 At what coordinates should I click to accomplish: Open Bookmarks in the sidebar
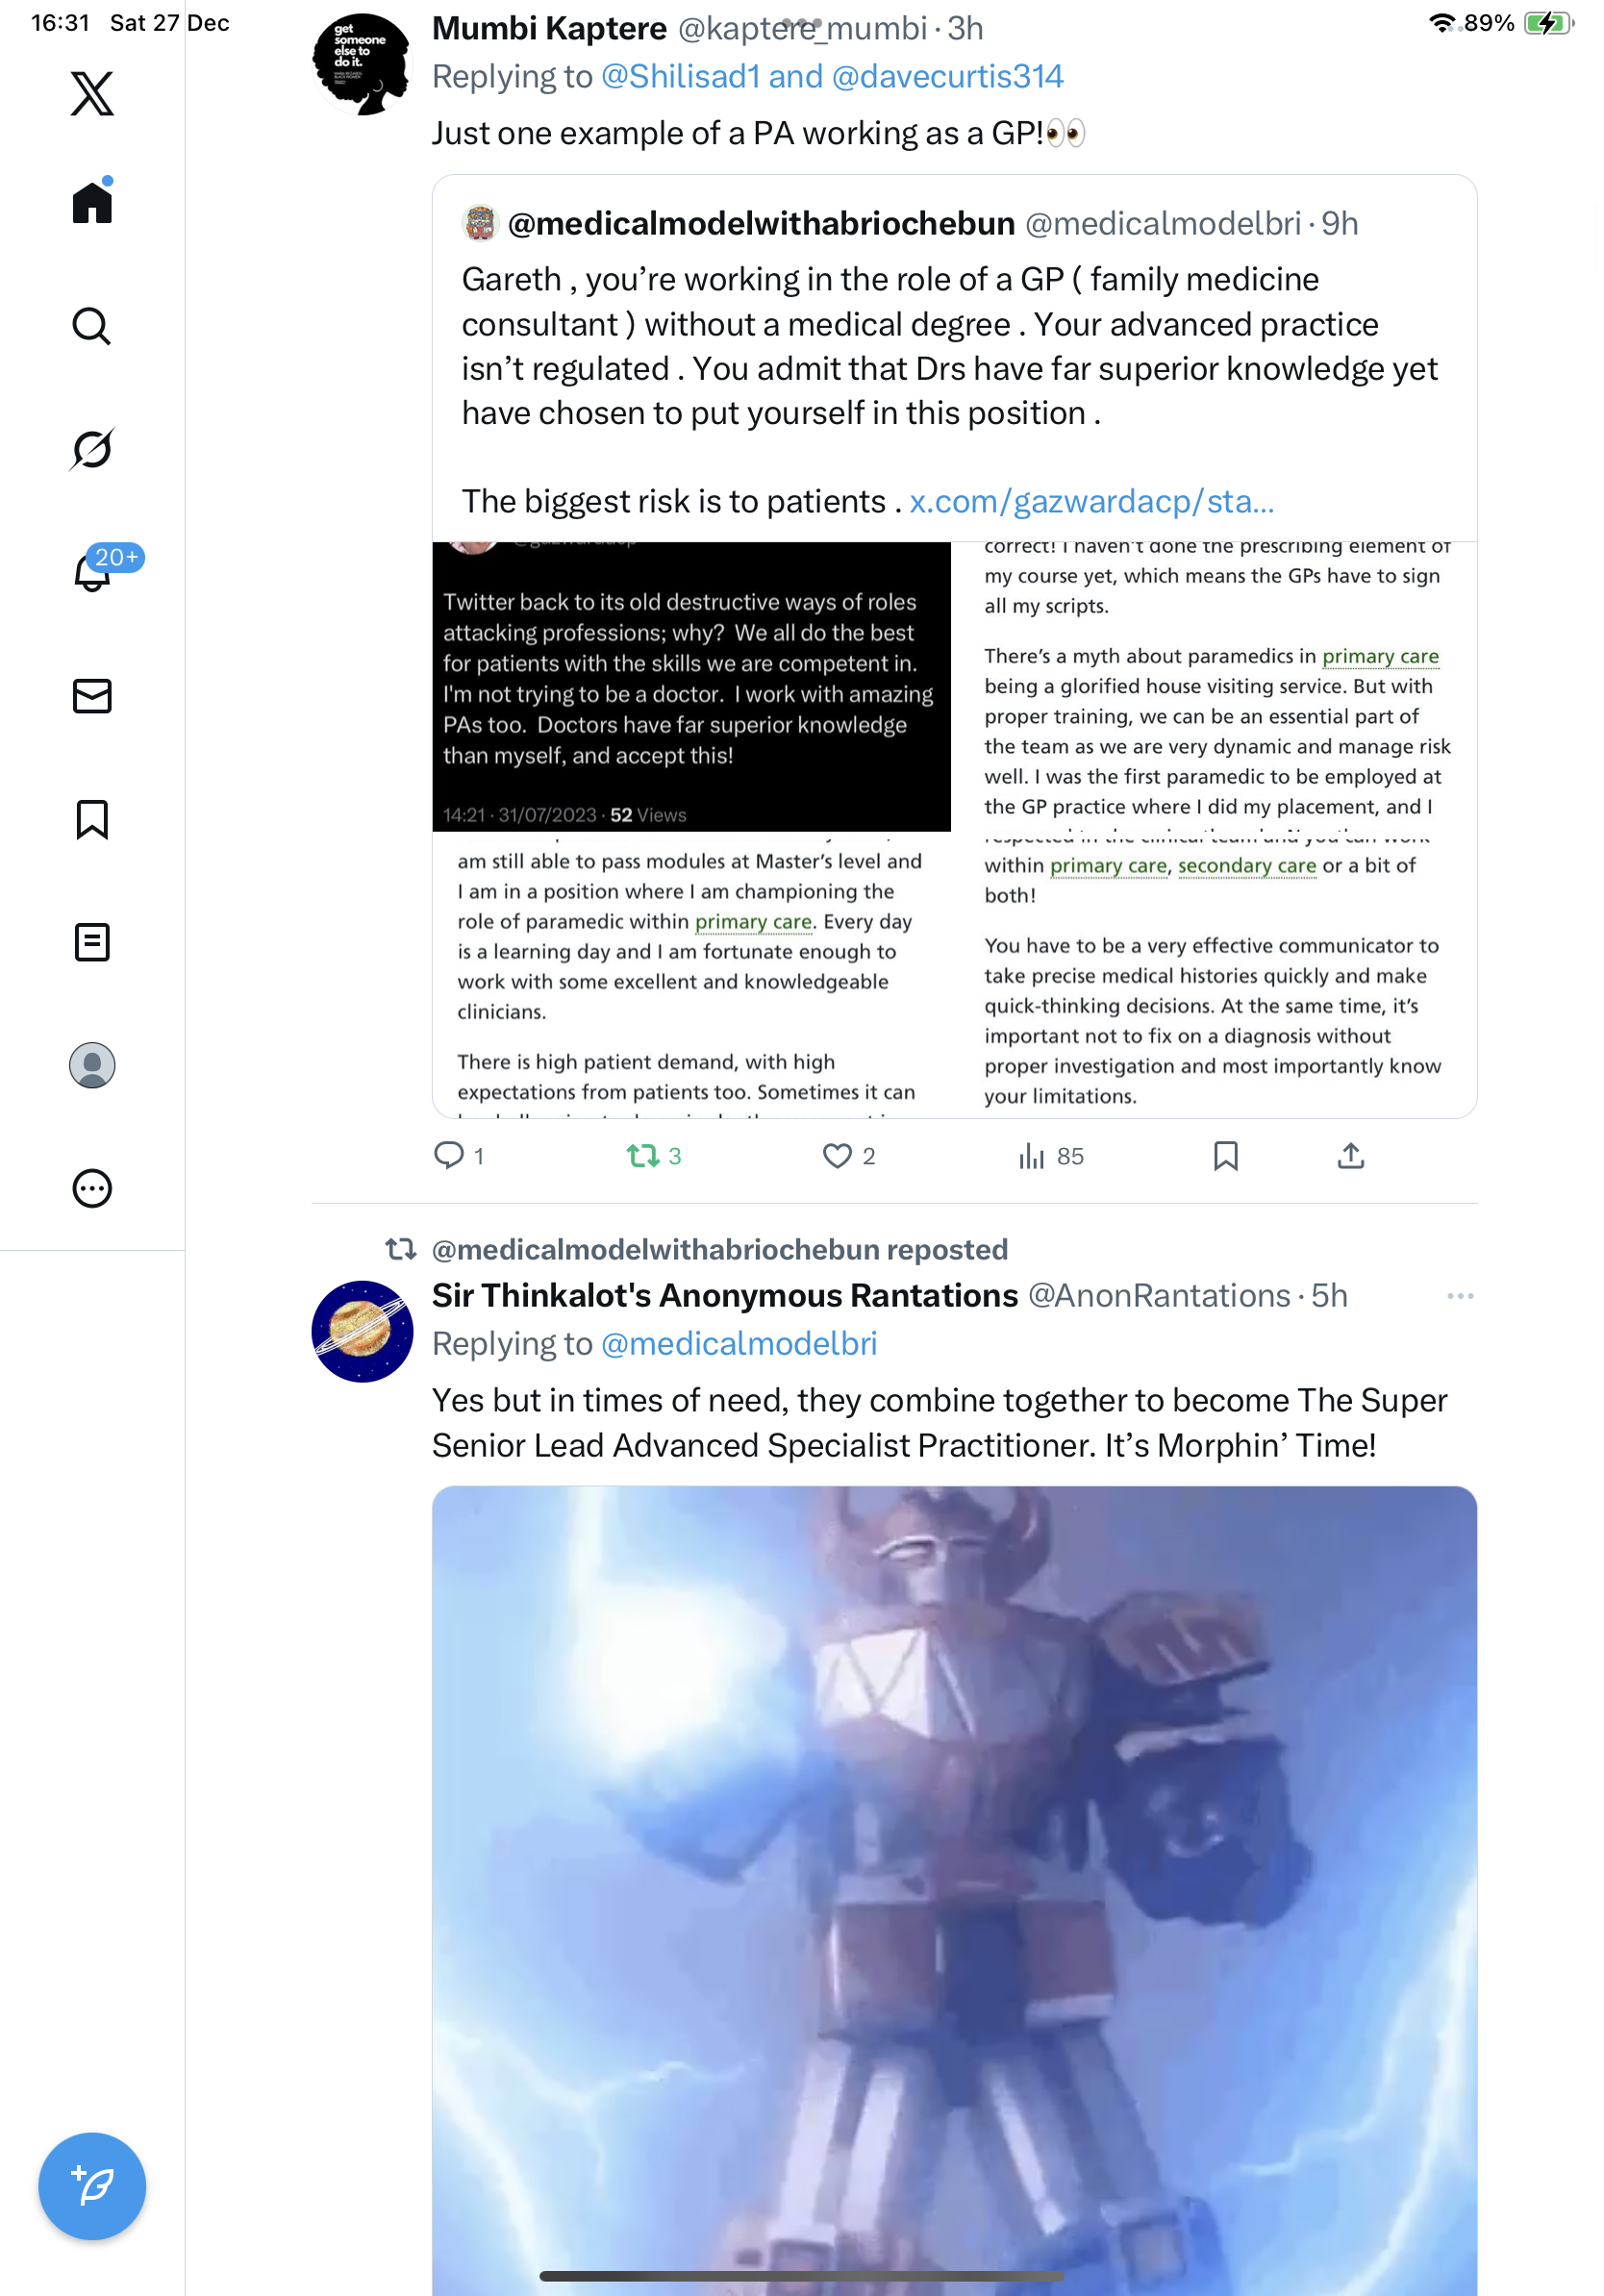(92, 819)
